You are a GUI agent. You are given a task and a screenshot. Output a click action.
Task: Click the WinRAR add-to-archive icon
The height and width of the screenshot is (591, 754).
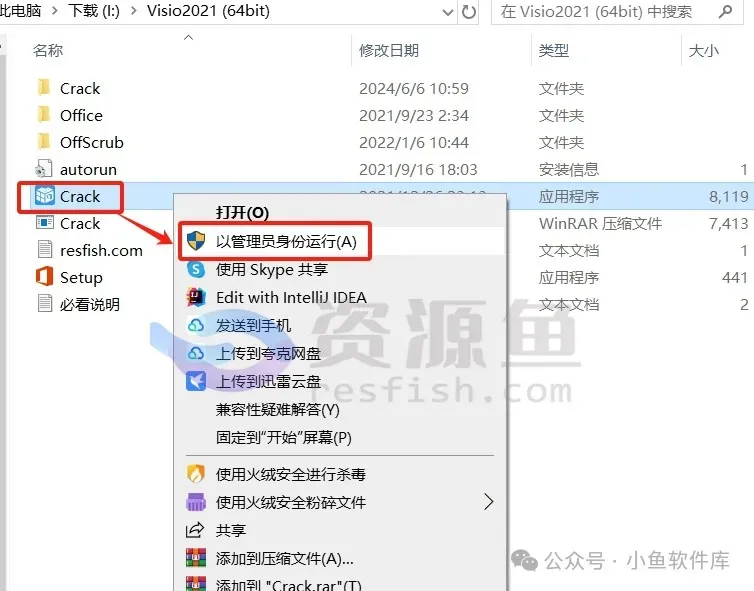196,558
